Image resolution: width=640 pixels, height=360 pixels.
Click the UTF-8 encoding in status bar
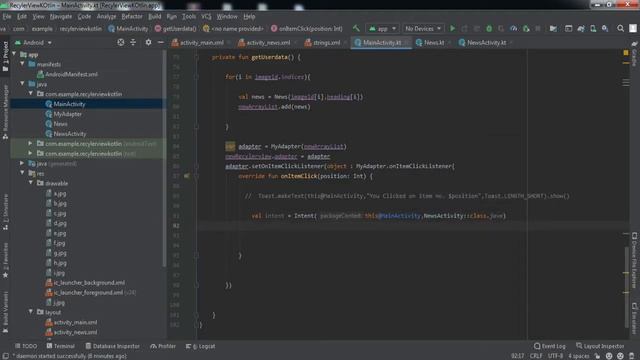tap(555, 356)
